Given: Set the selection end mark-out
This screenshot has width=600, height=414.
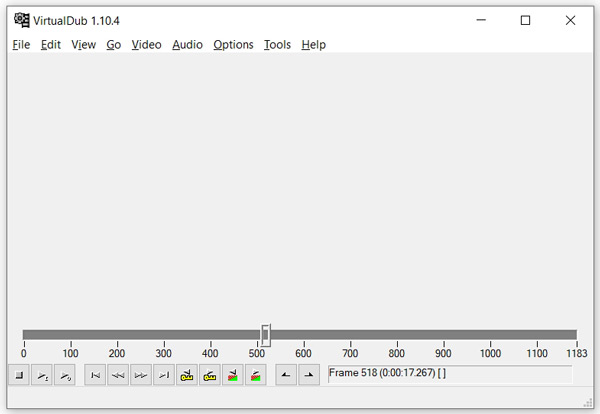Looking at the screenshot, I should point(309,375).
